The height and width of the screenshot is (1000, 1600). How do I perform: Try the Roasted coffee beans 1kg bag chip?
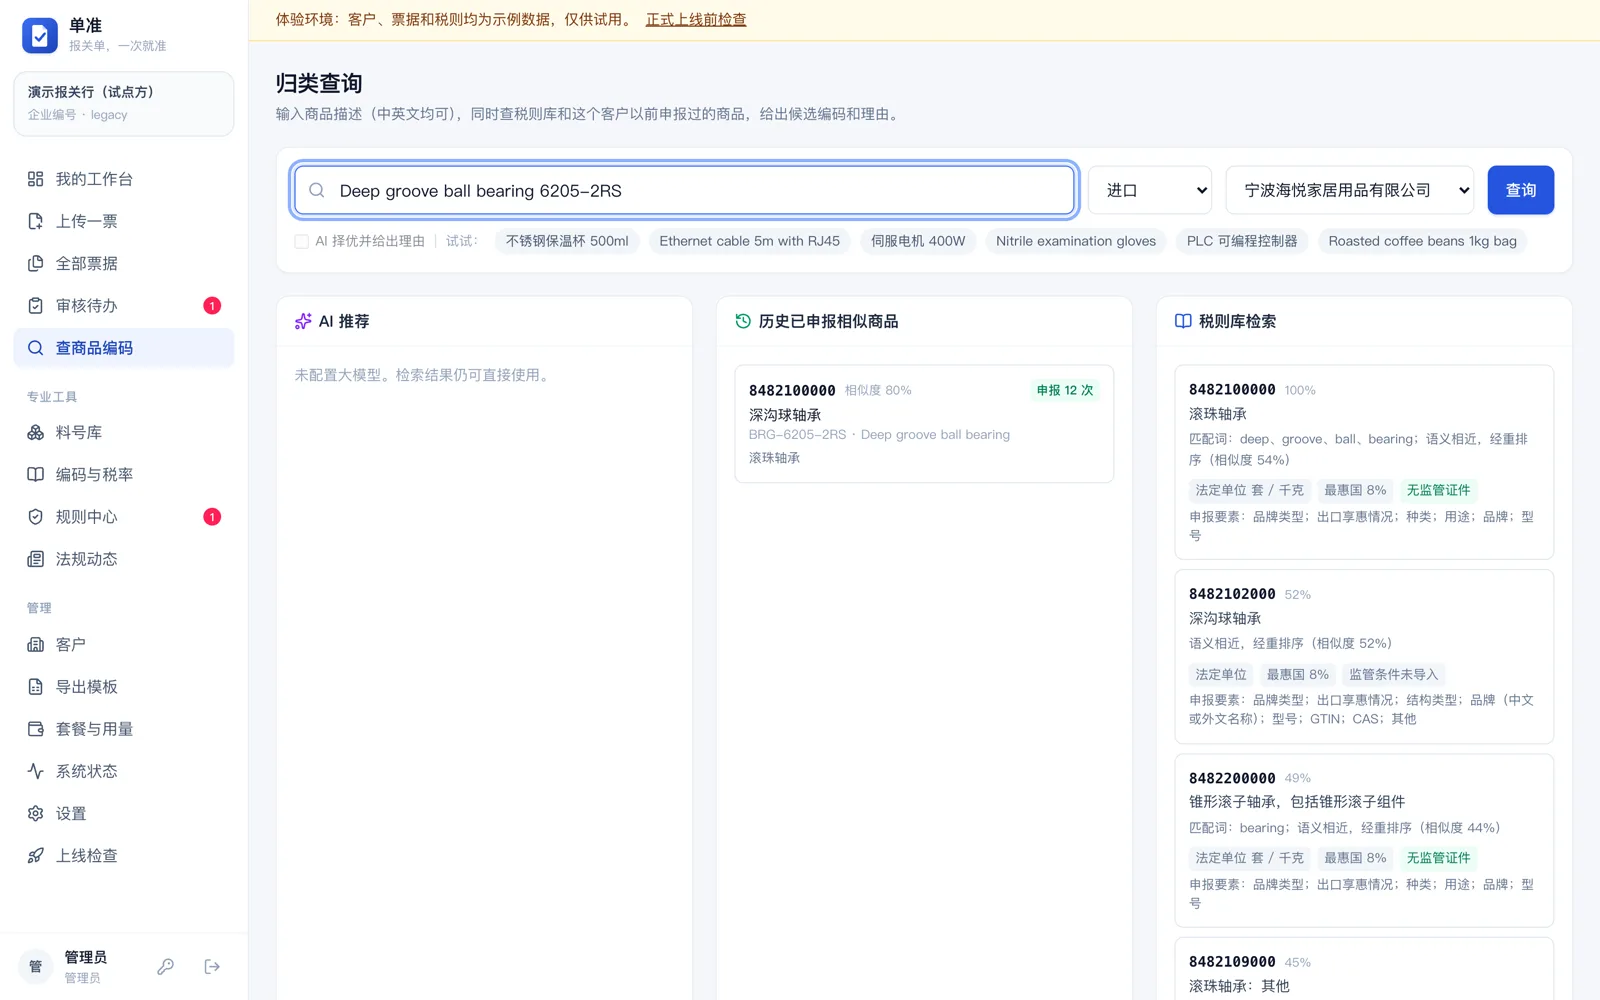pos(1422,241)
